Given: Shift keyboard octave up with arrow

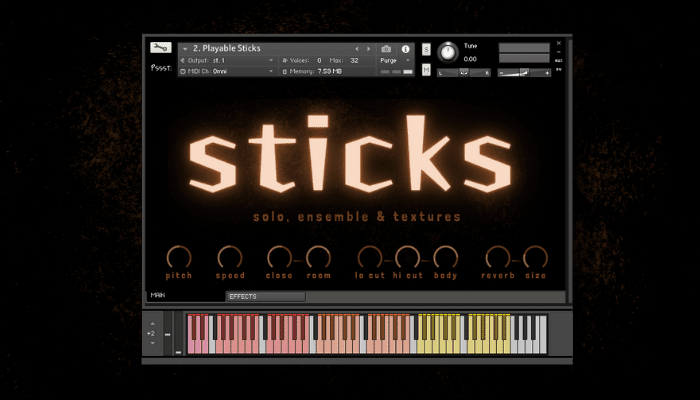Looking at the screenshot, I should coord(151,322).
